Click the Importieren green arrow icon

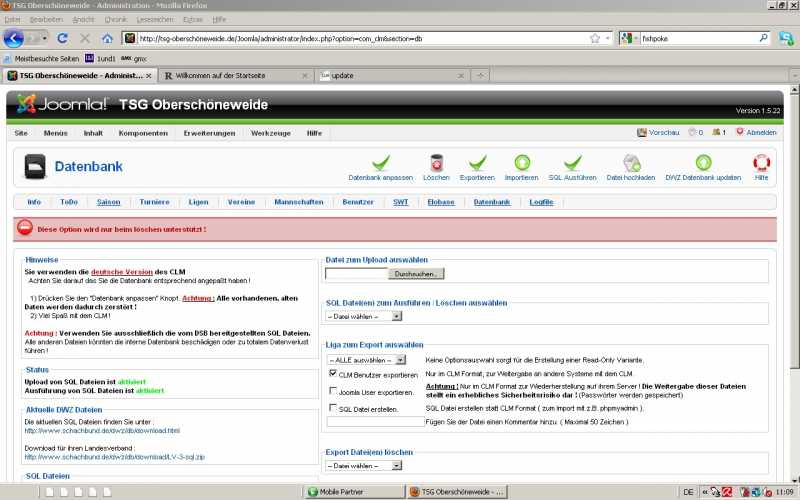pos(521,162)
